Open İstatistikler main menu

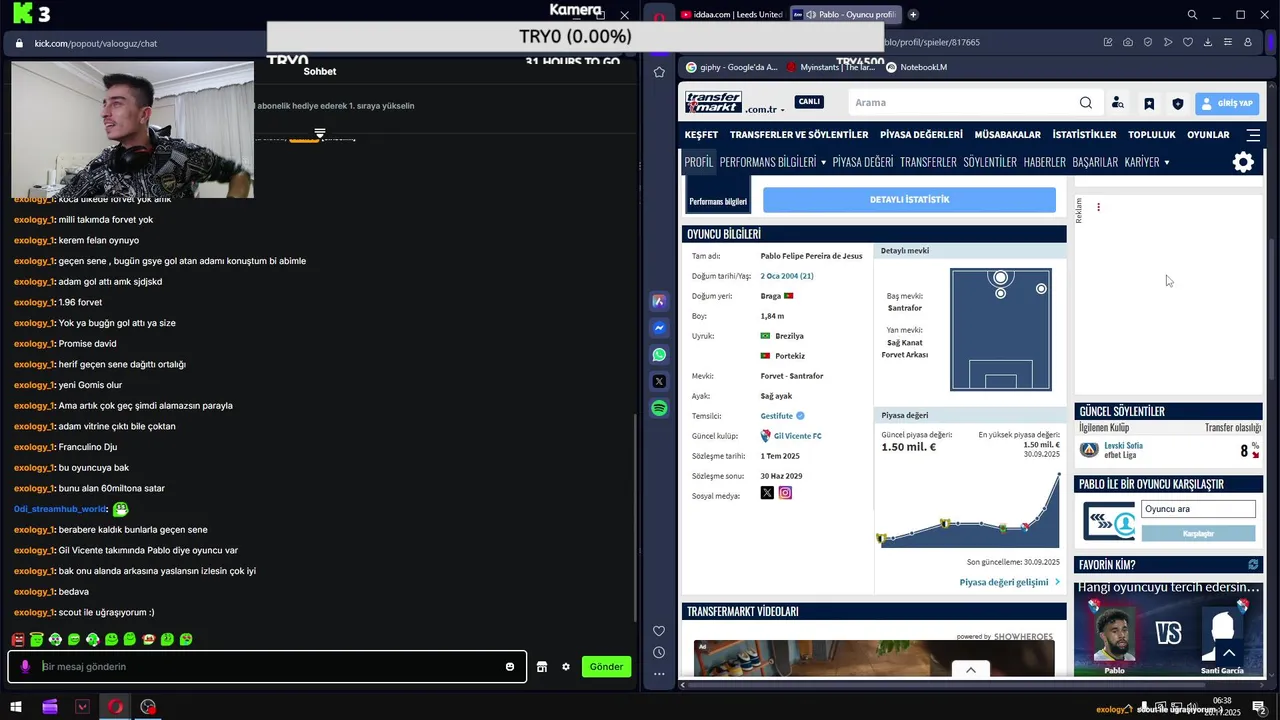pyautogui.click(x=1084, y=135)
